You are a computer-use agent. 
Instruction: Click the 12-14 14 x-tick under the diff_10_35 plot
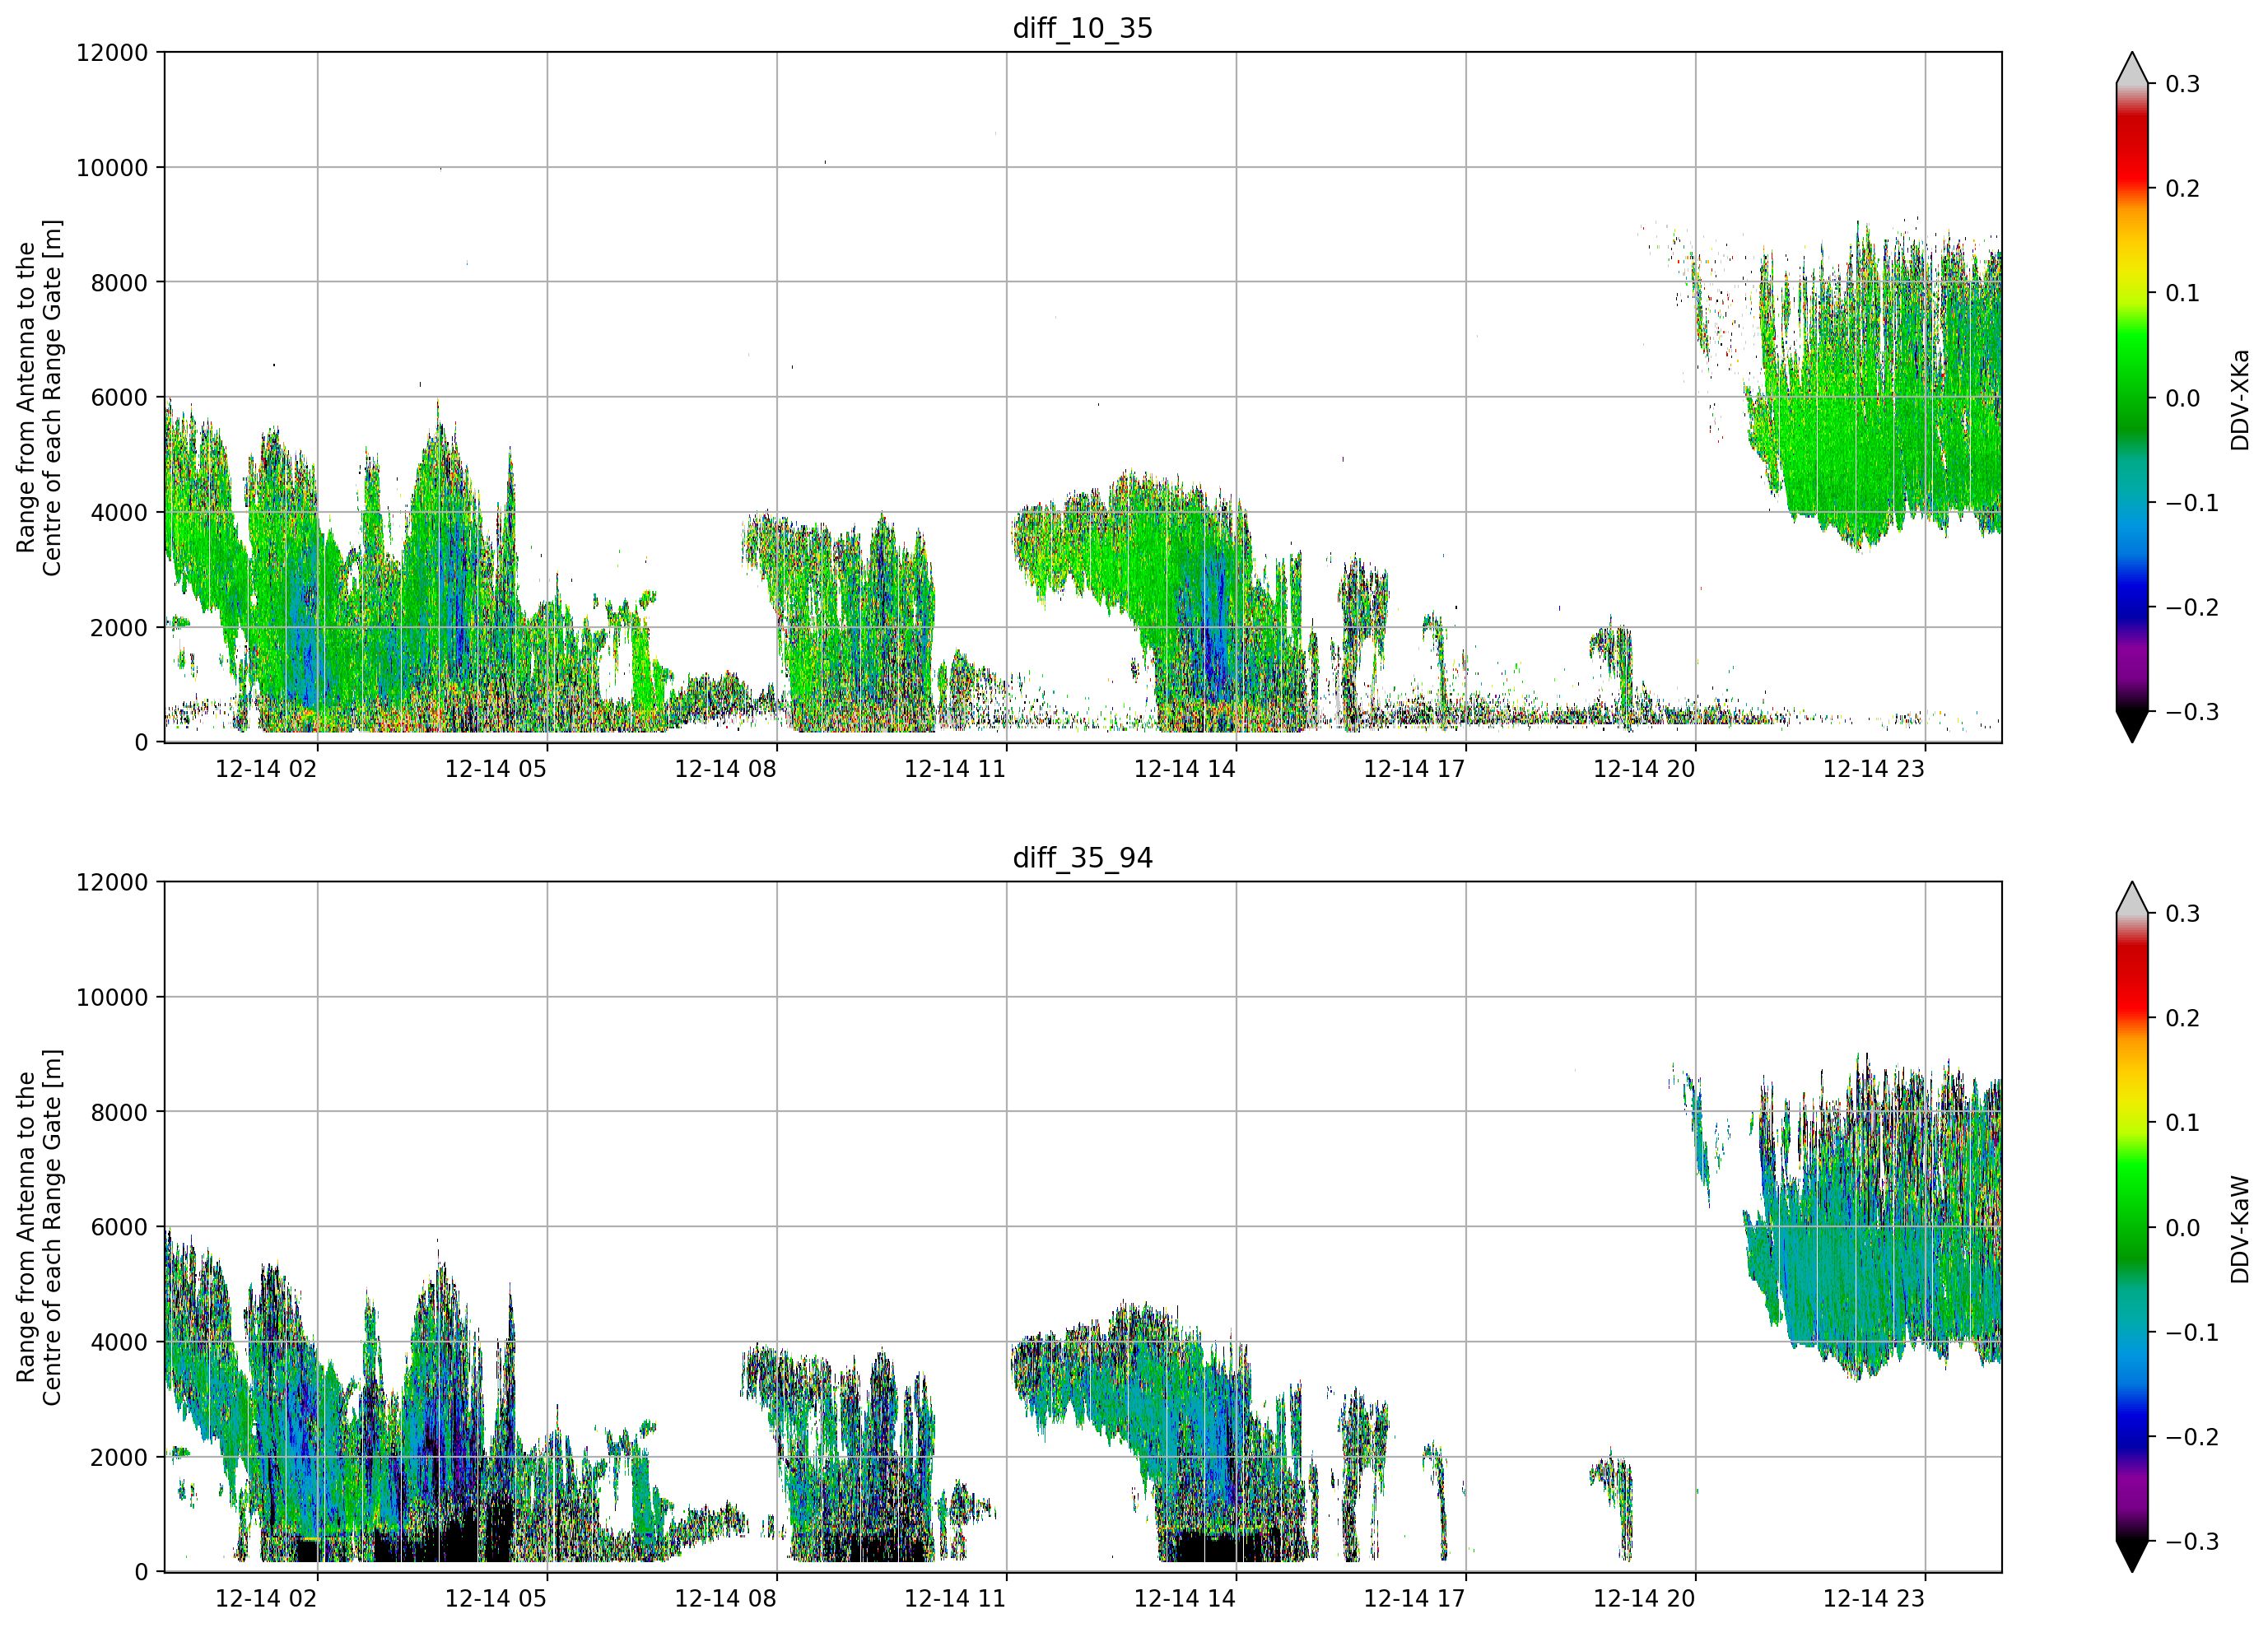1185,769
